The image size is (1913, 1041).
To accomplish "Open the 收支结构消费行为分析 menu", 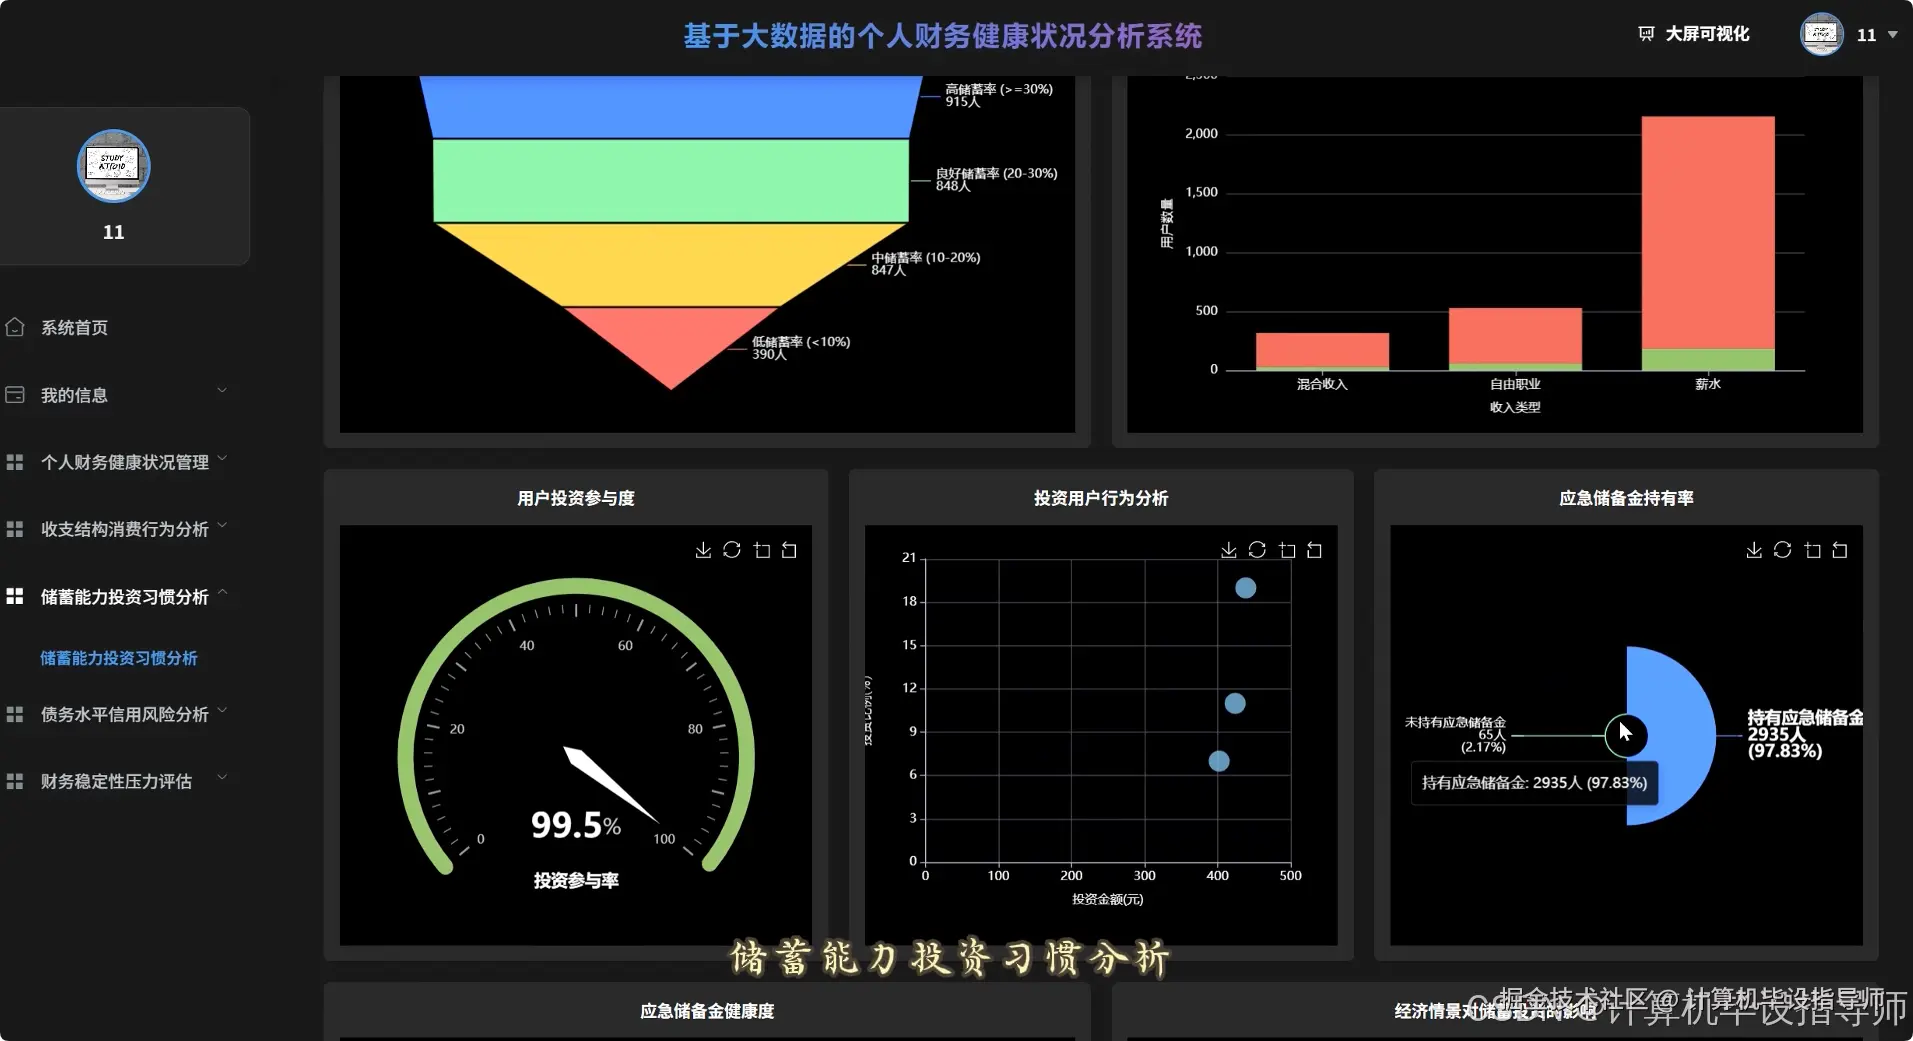I will click(x=124, y=528).
